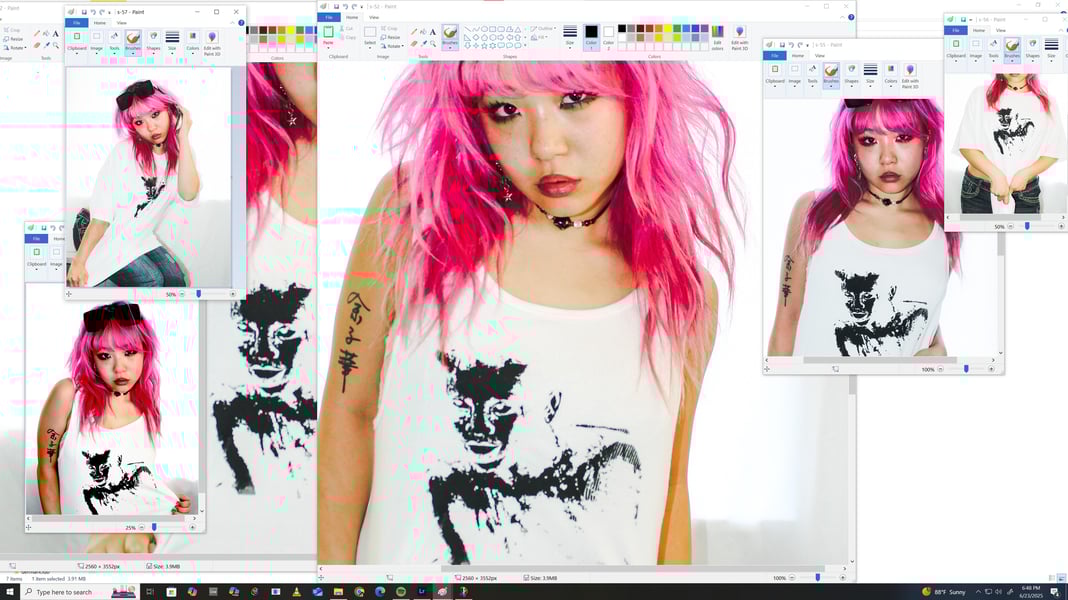Image resolution: width=1068 pixels, height=600 pixels.
Task: Select the Pencil tool in the s-52 Paint window
Action: [x=414, y=32]
